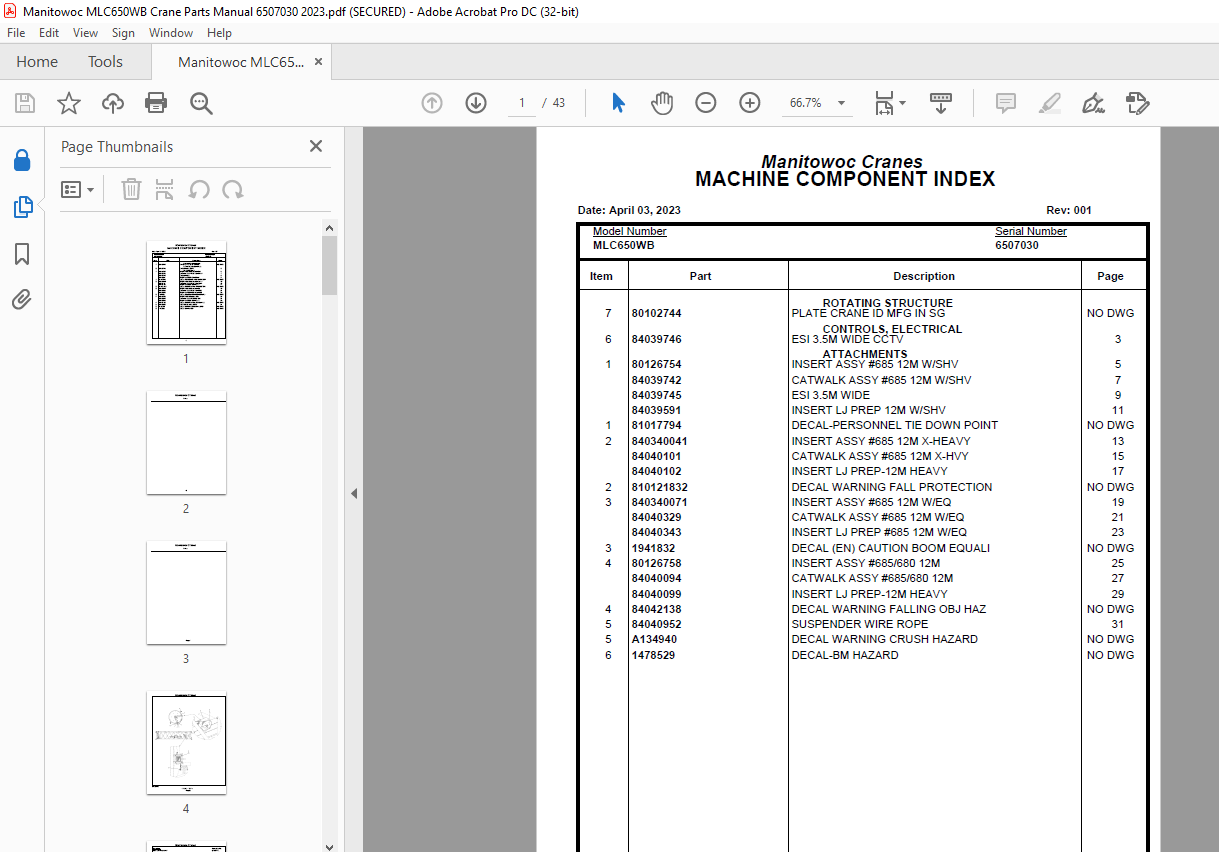
Task: Open the Sign document pen tool
Action: [1093, 103]
